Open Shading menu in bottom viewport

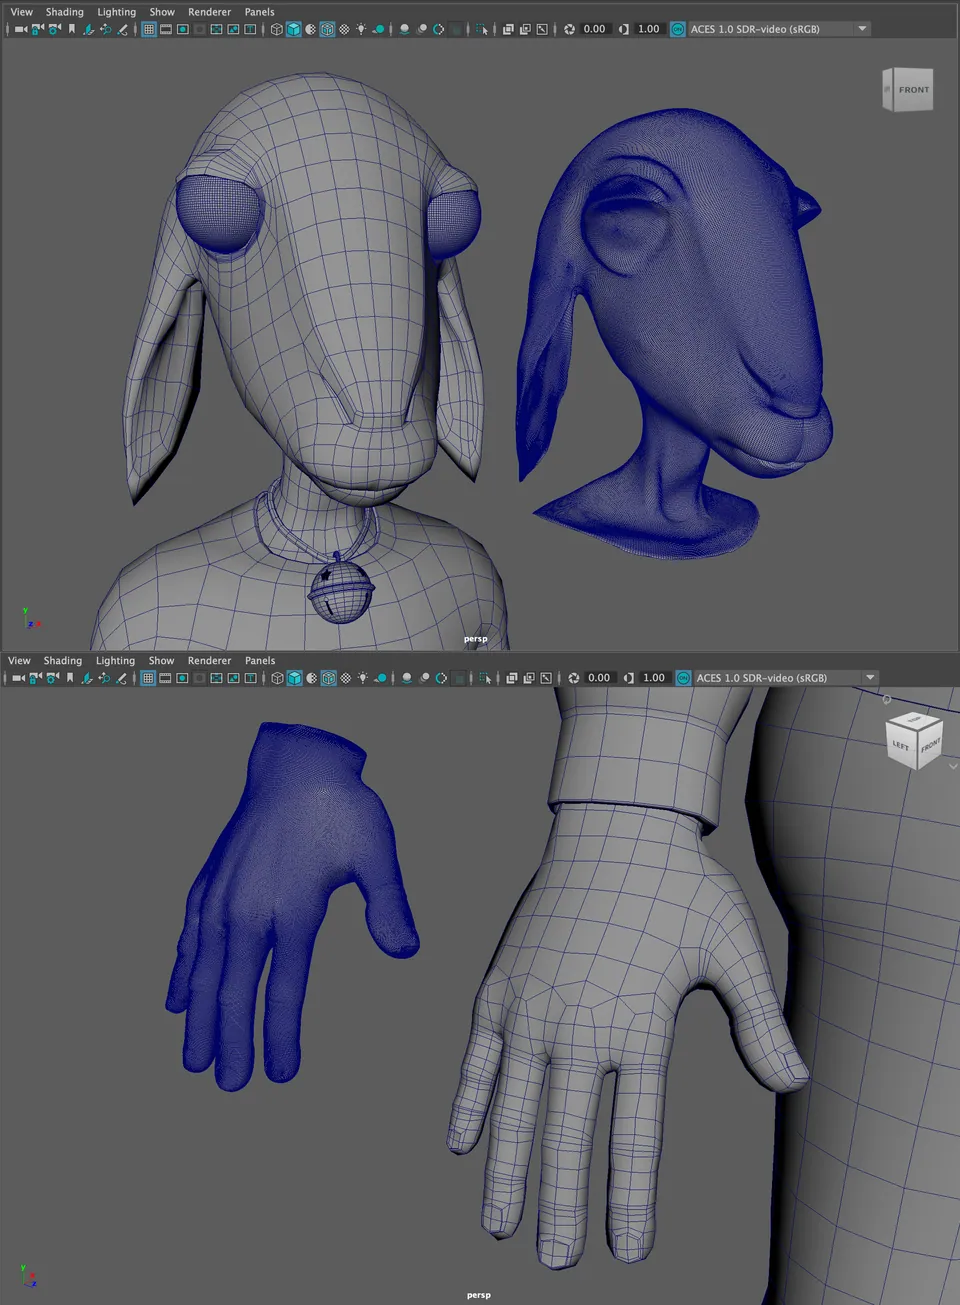click(x=63, y=661)
